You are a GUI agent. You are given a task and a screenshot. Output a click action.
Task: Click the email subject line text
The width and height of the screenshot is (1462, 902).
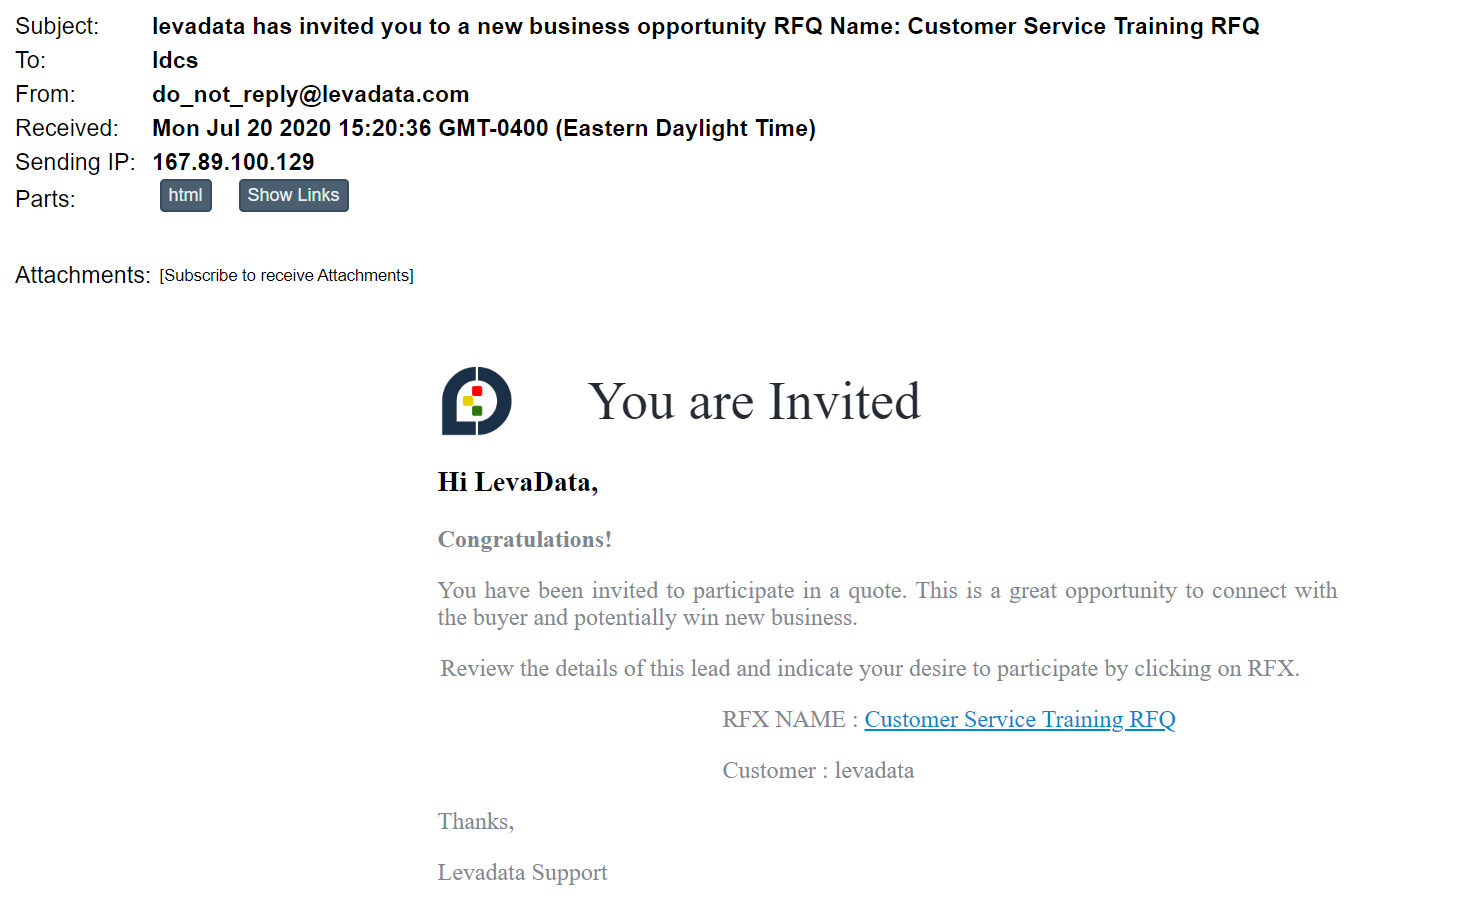705,27
